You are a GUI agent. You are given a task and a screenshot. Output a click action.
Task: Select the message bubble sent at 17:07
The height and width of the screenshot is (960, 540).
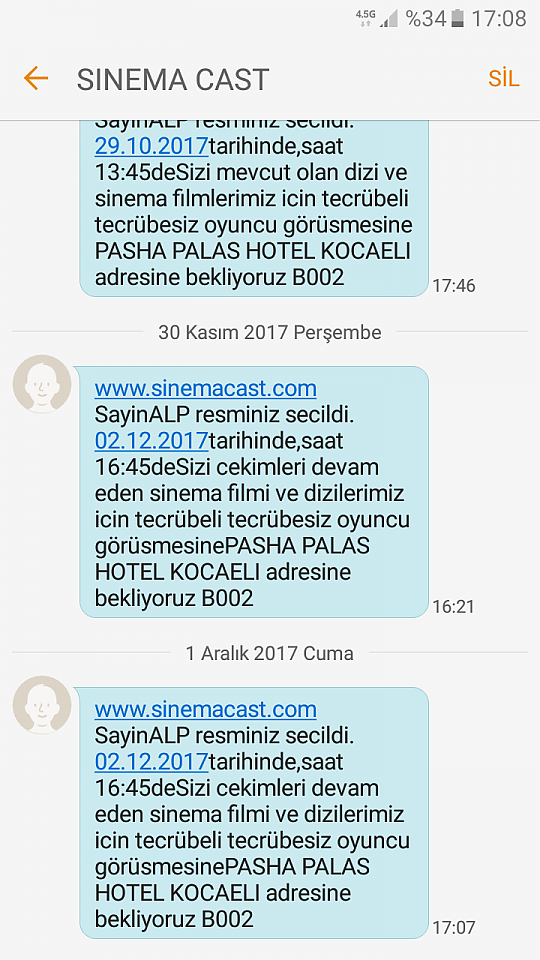[253, 812]
